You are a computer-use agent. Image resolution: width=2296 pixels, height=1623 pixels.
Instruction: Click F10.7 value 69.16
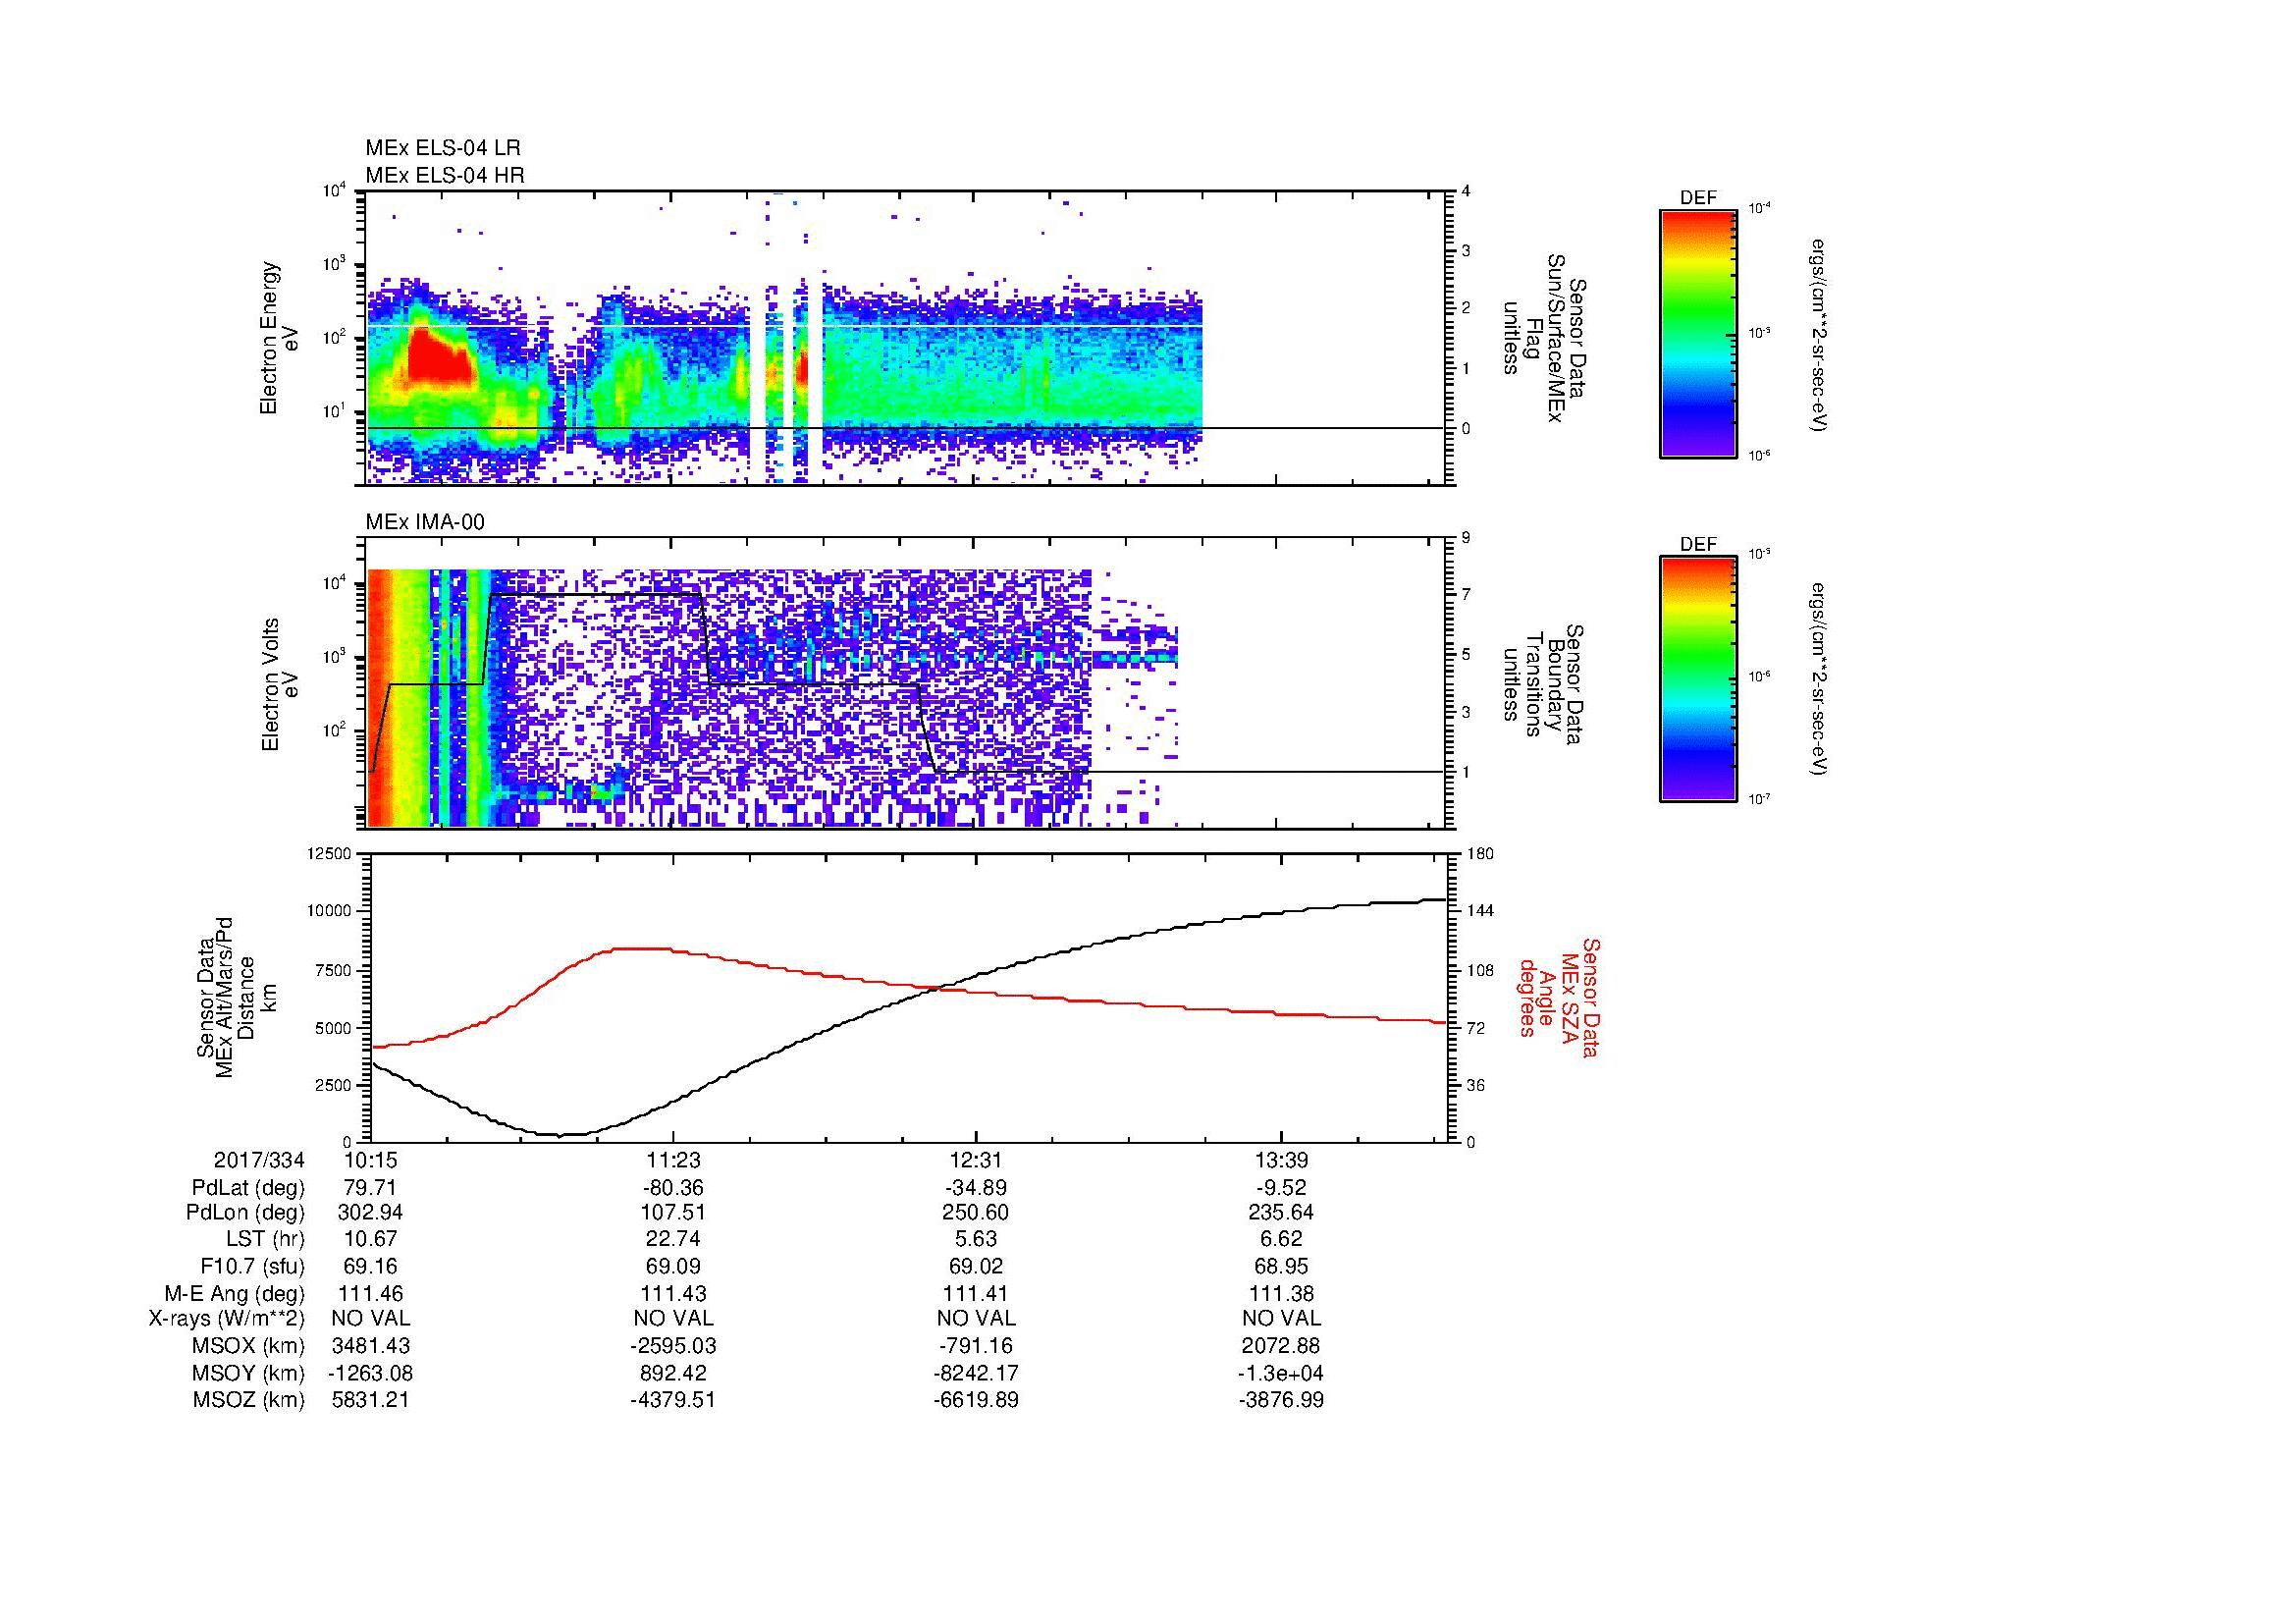pos(371,1266)
